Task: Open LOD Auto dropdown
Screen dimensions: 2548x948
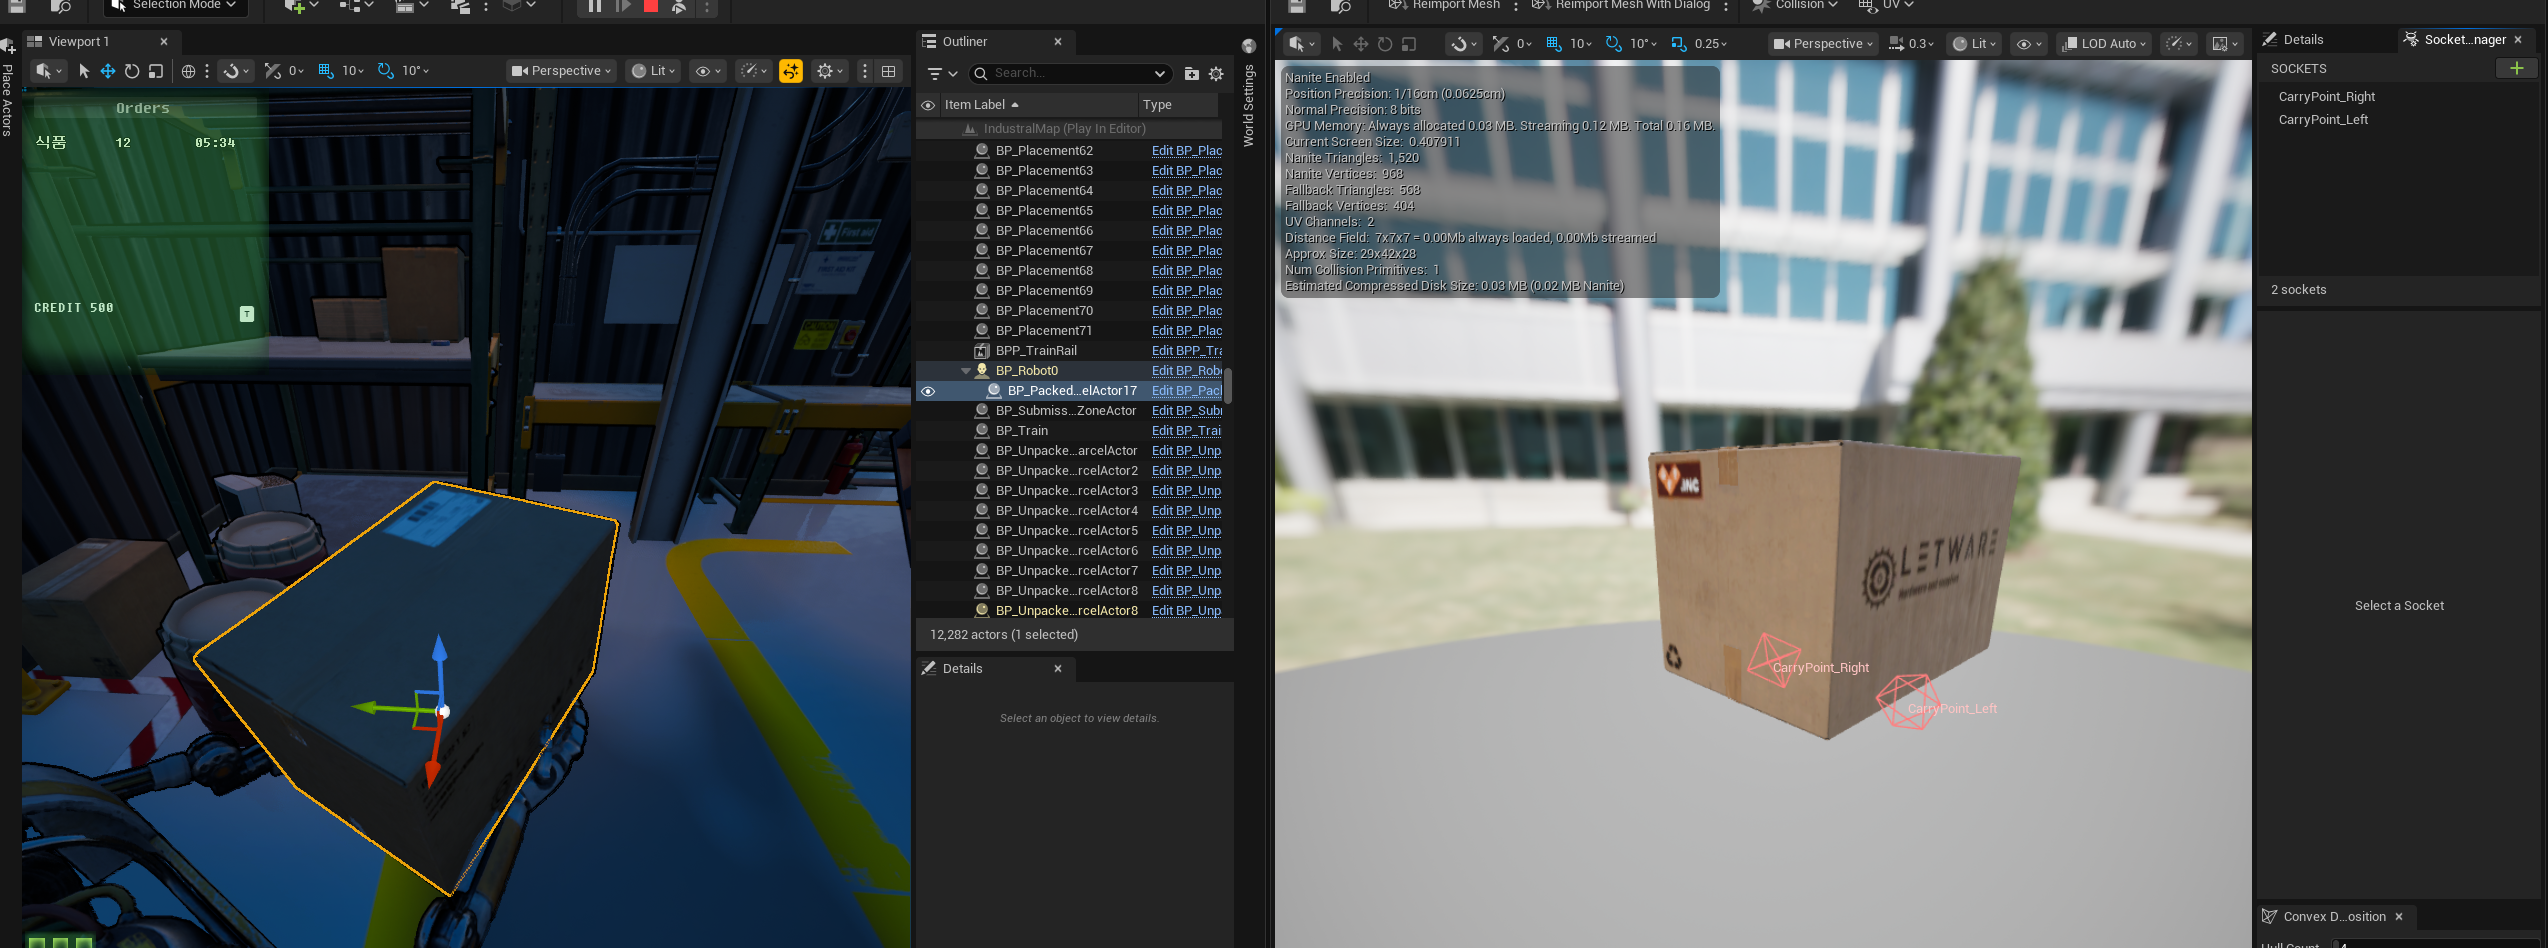Action: tap(2106, 44)
